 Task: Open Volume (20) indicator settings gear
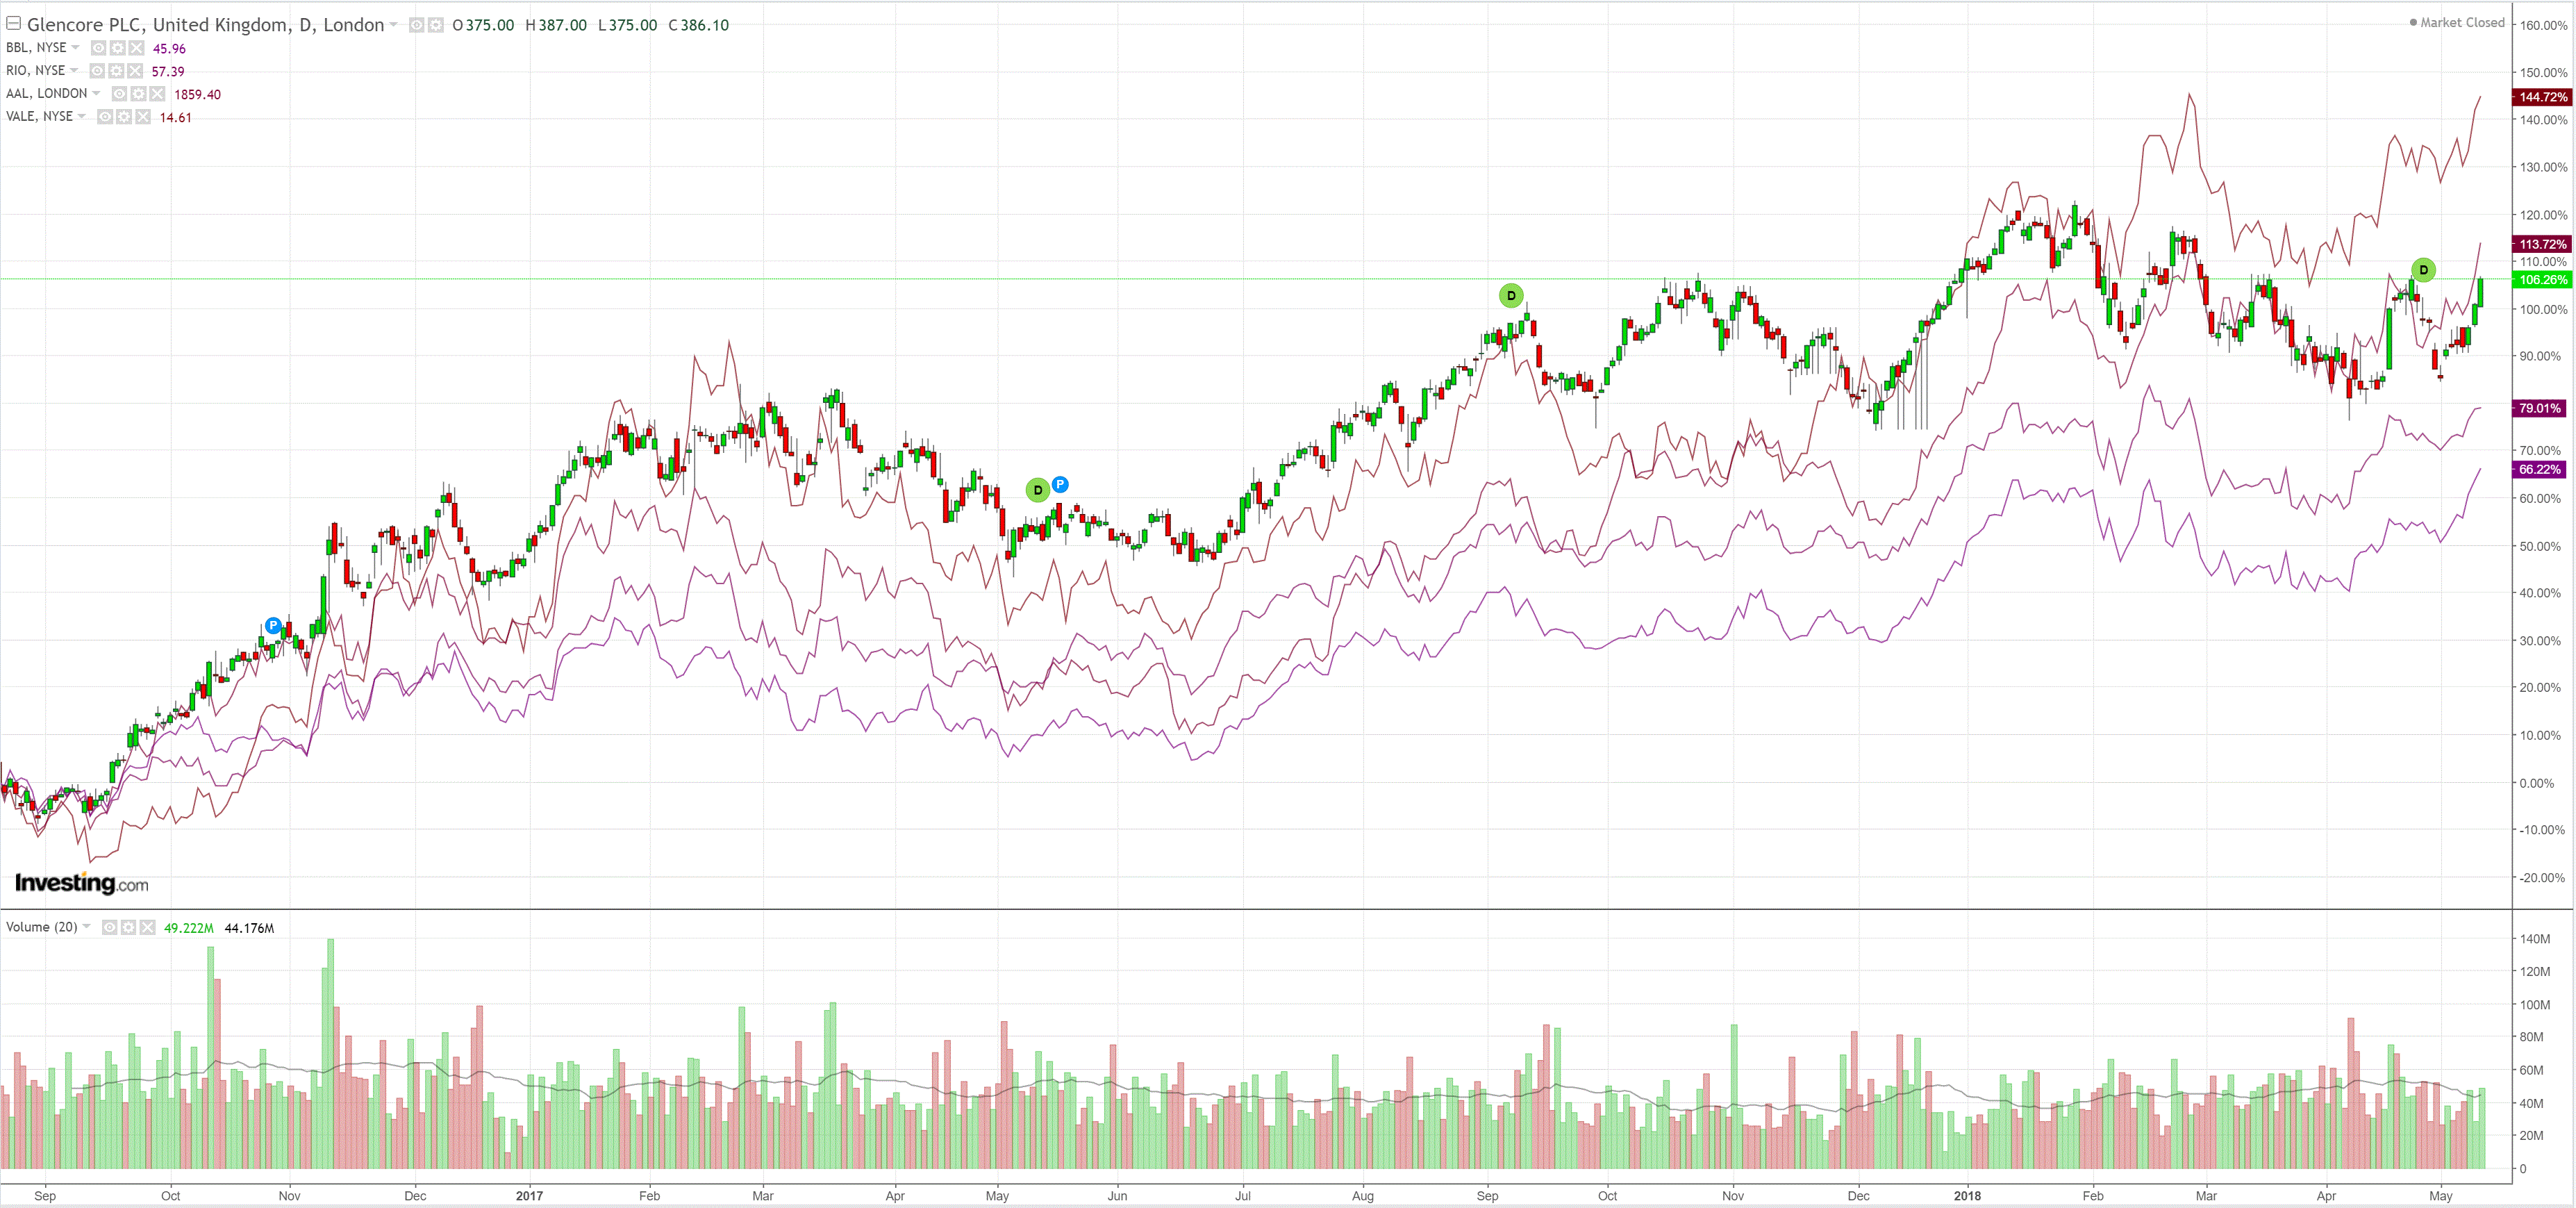coord(128,928)
